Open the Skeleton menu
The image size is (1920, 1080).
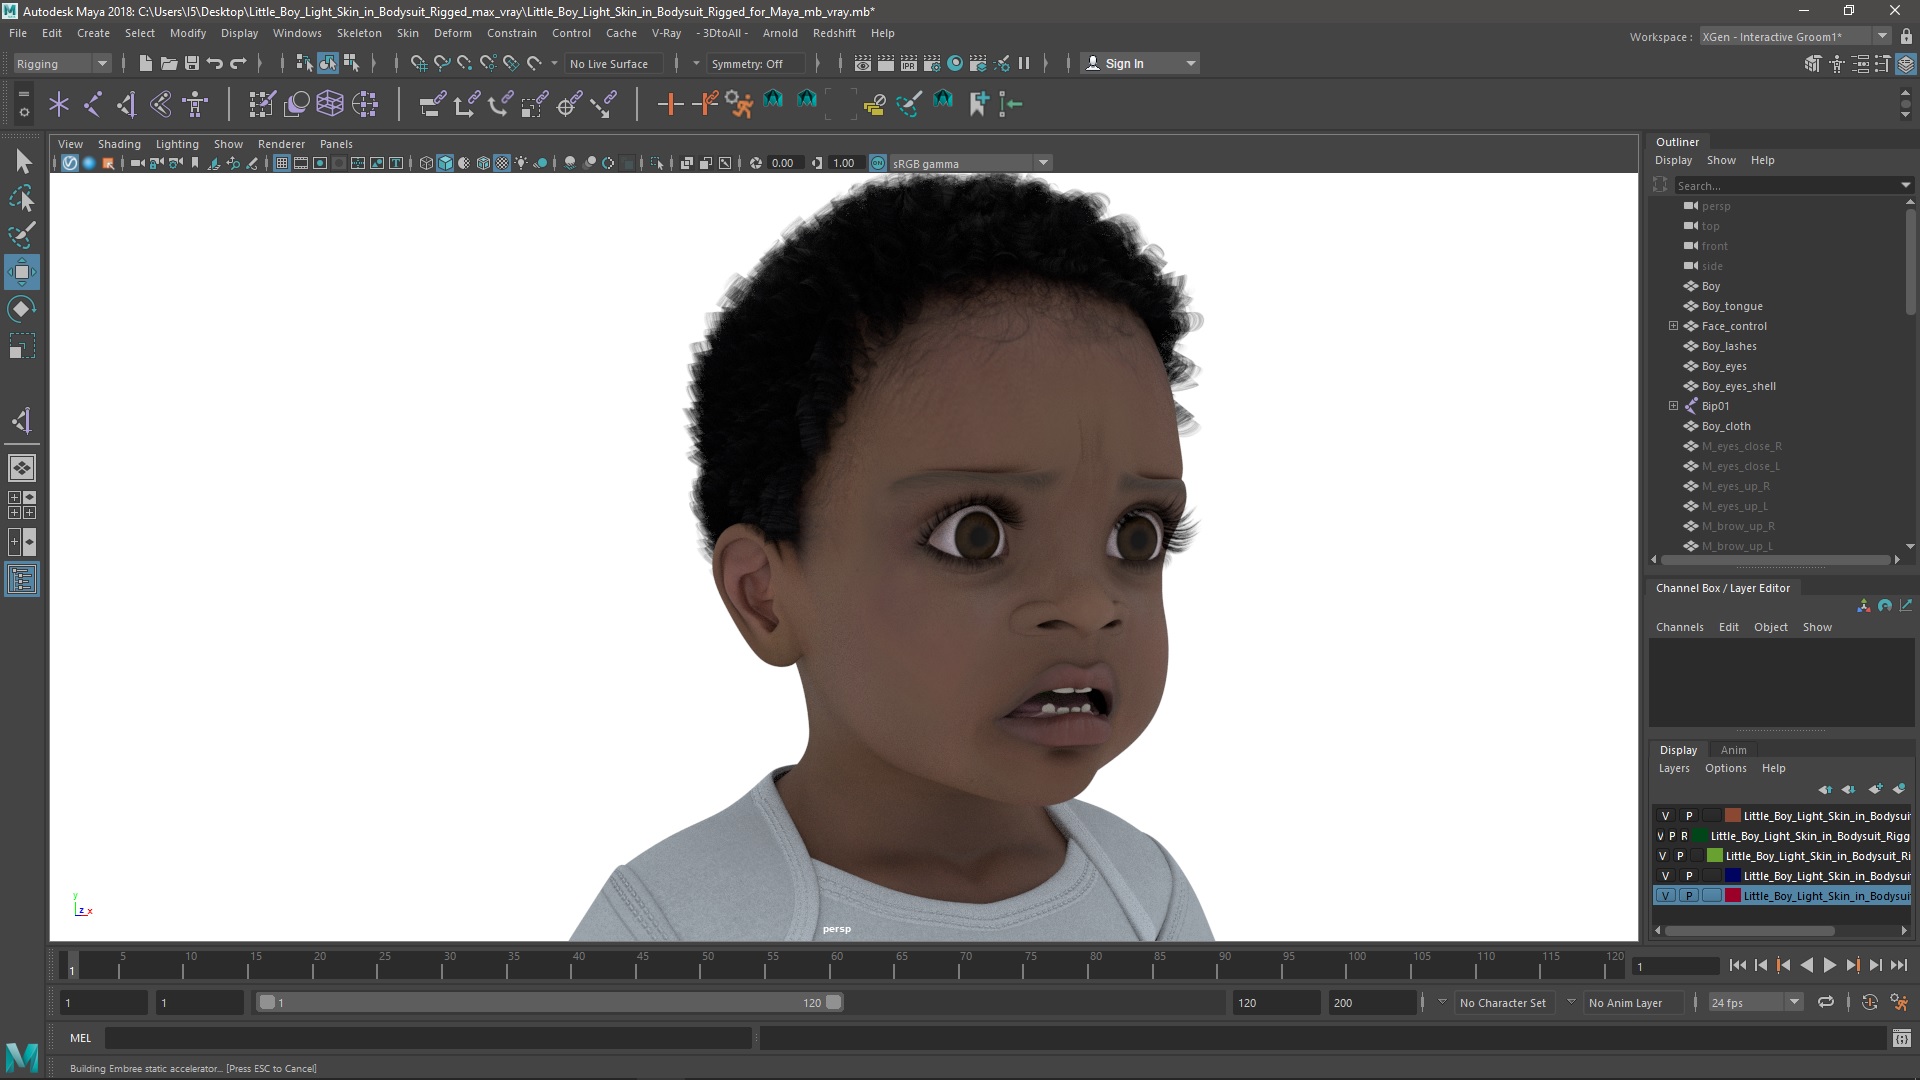[x=359, y=33]
